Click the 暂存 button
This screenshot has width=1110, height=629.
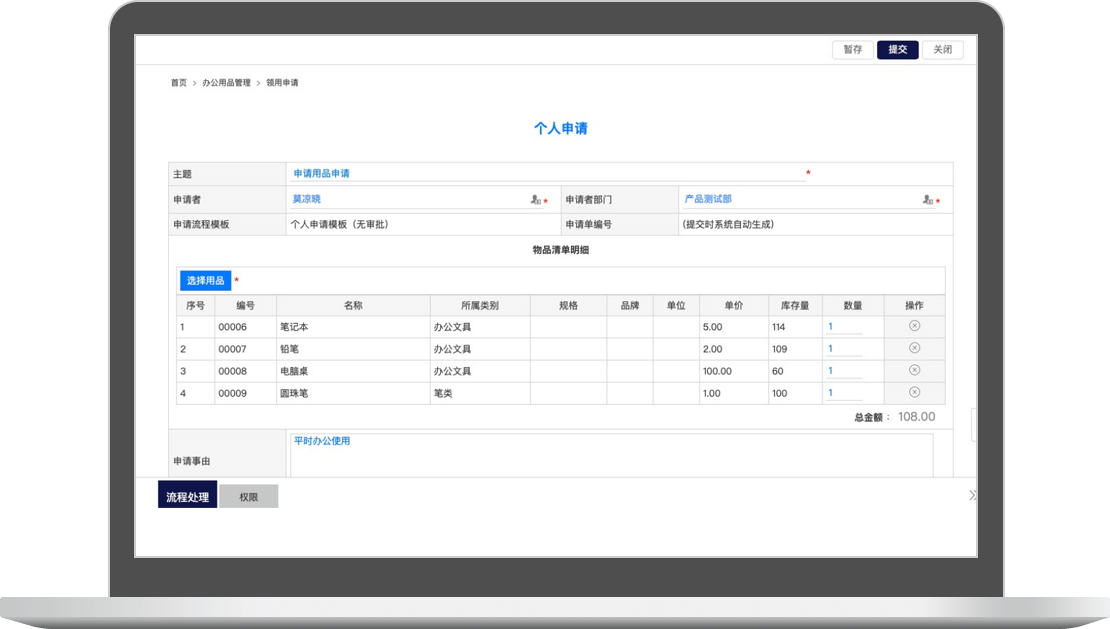pos(852,49)
